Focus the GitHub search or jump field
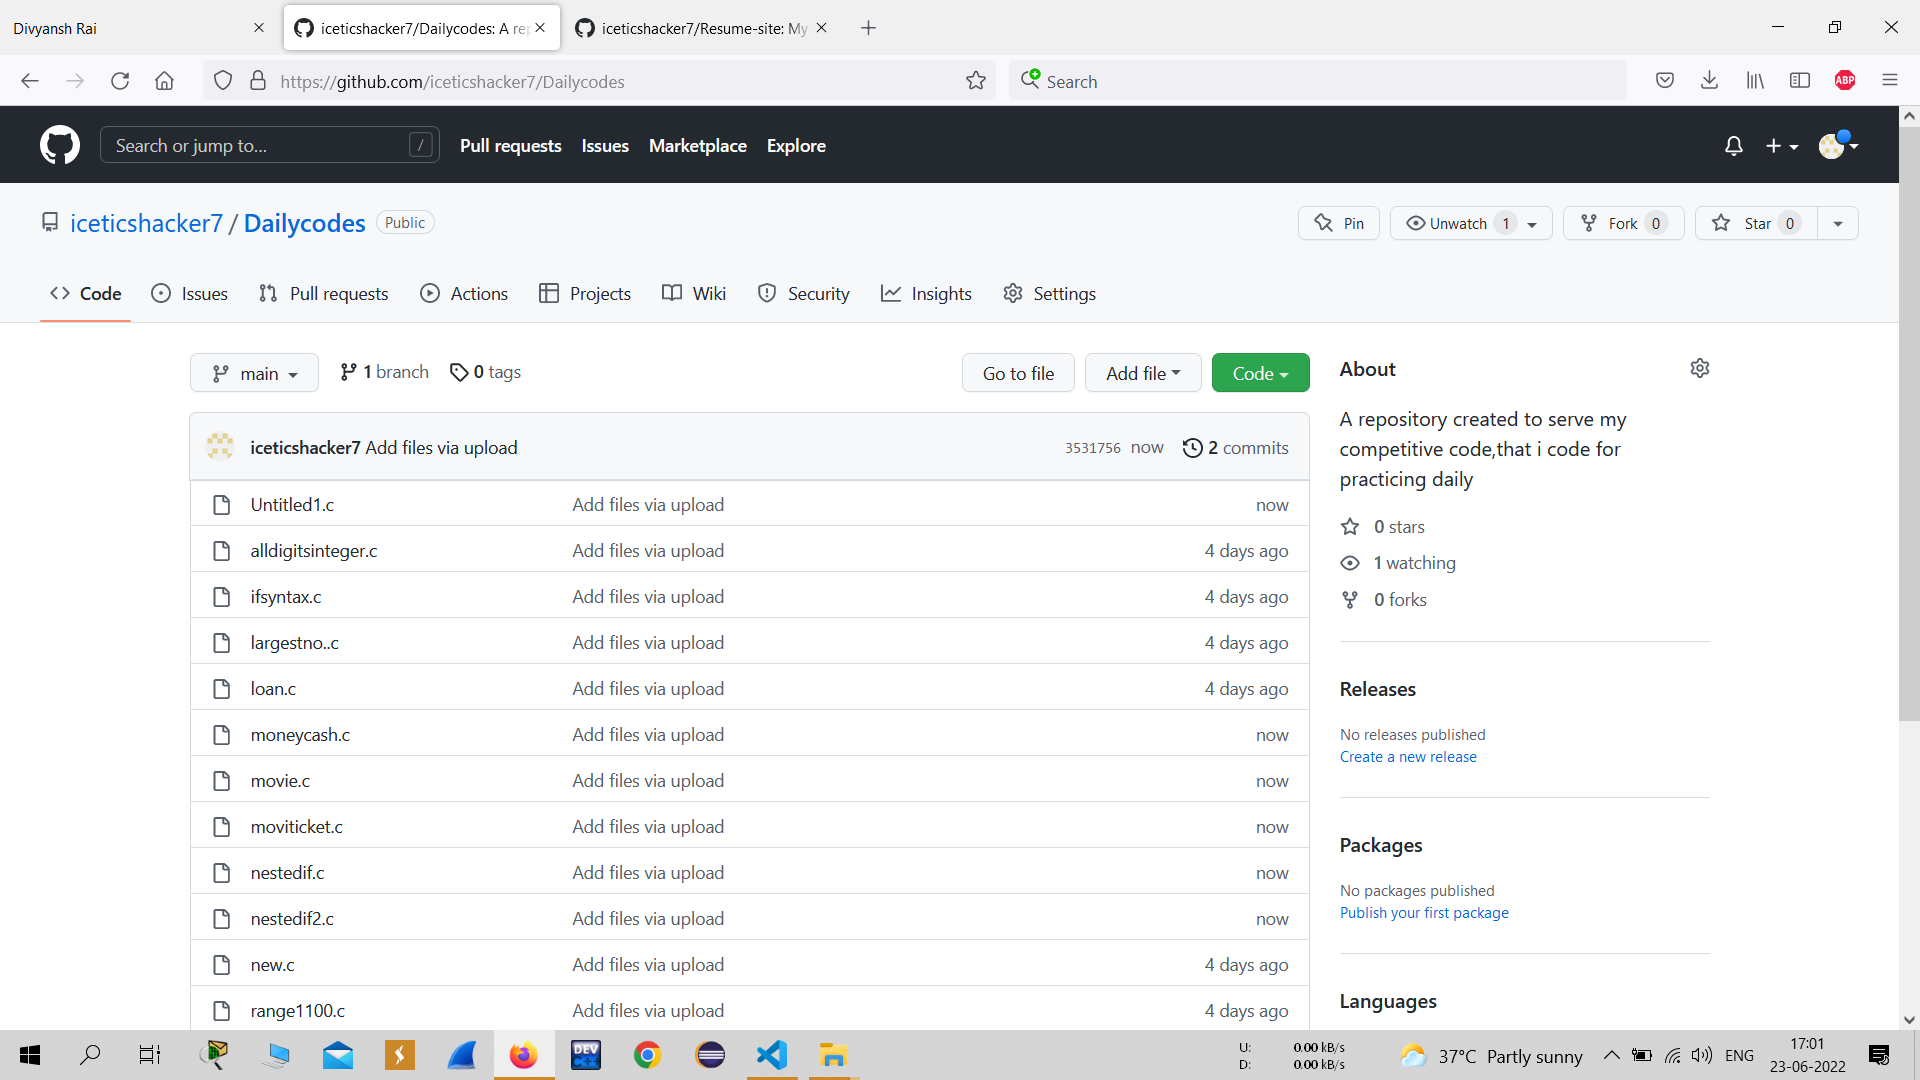The height and width of the screenshot is (1080, 1920). pyautogui.click(x=269, y=146)
